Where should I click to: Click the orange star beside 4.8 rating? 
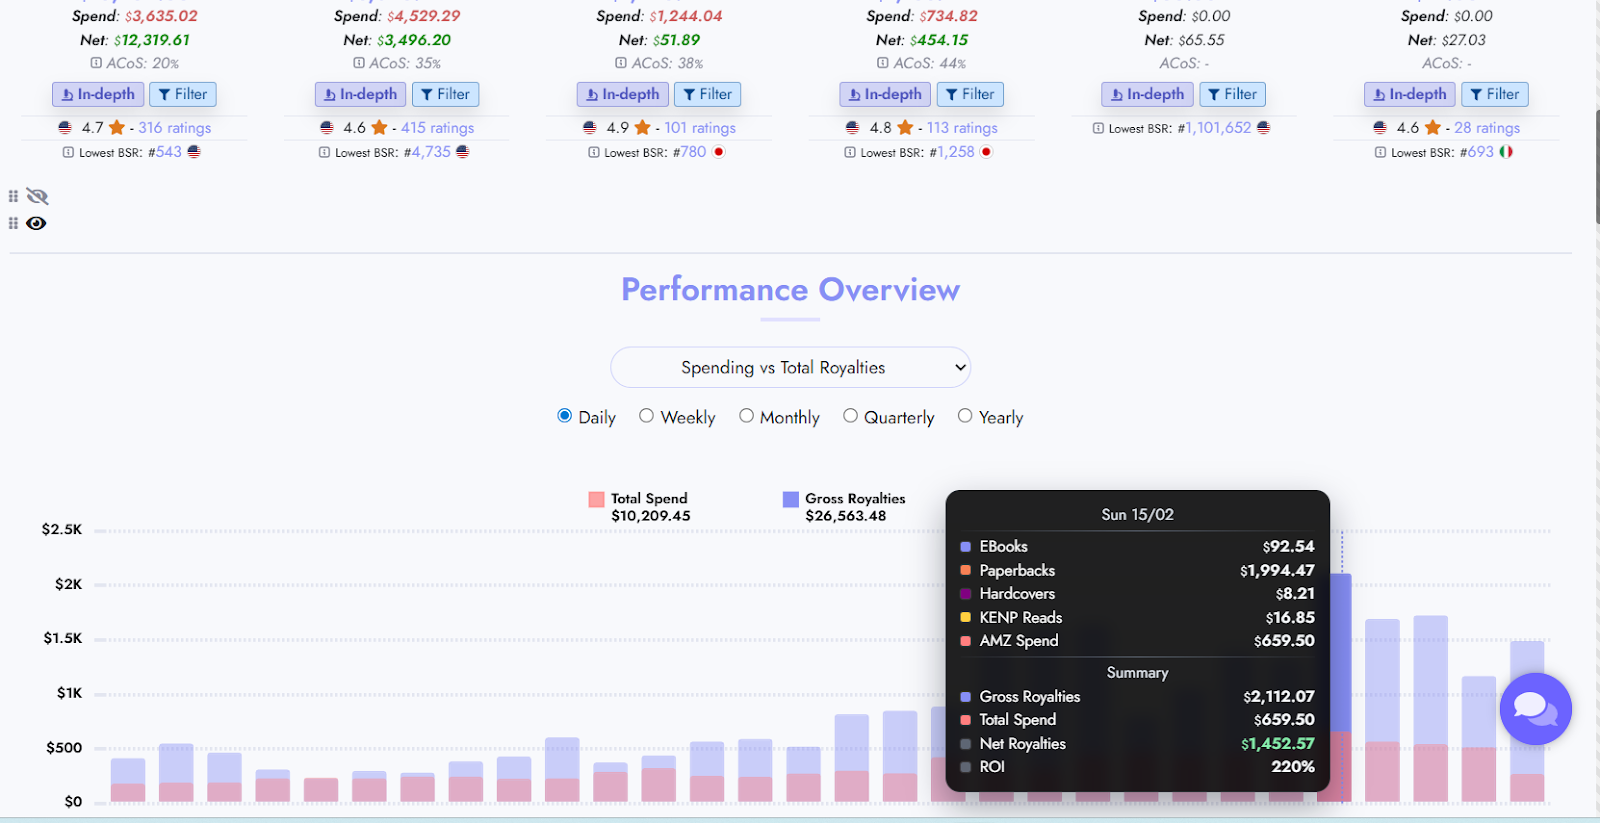pyautogui.click(x=905, y=128)
